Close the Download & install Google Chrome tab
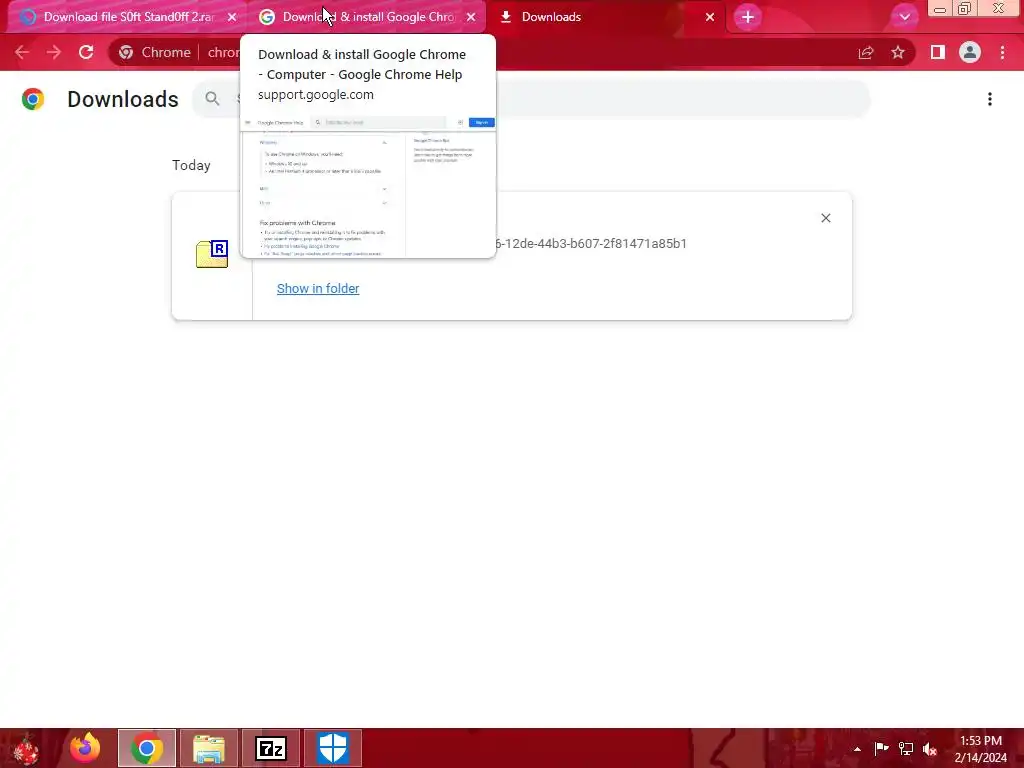The height and width of the screenshot is (768, 1024). [x=471, y=17]
